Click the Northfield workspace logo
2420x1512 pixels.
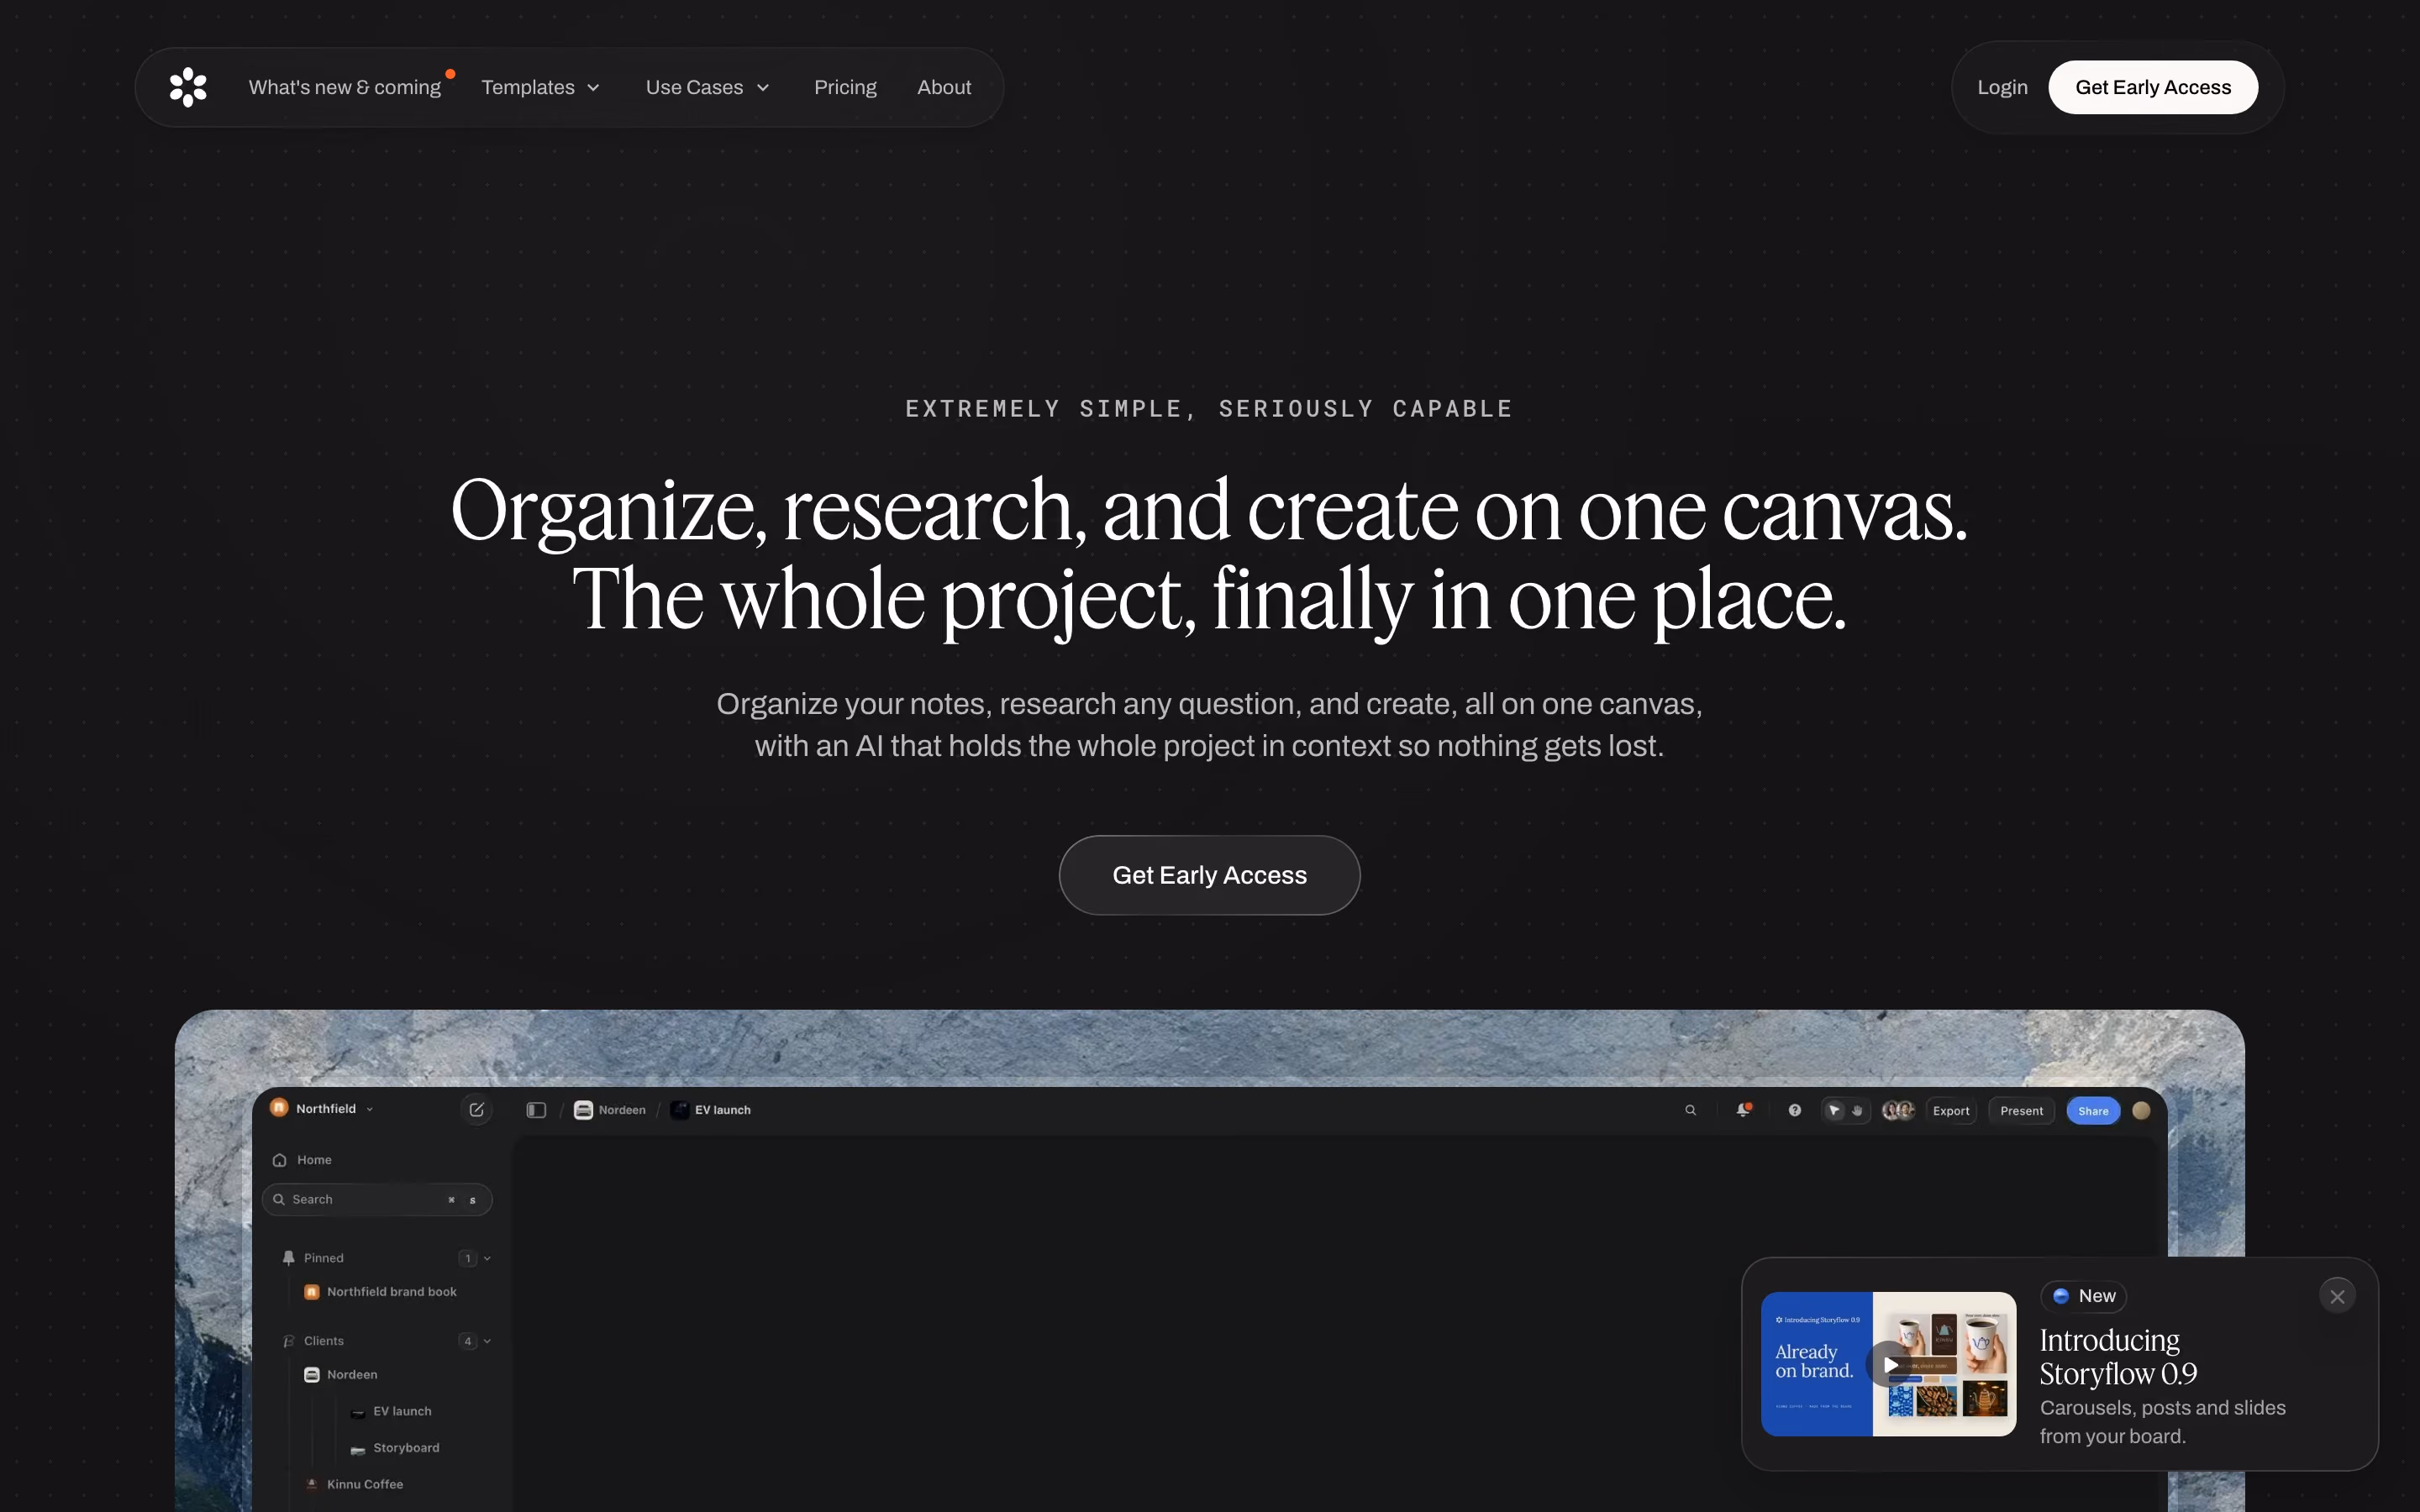[x=279, y=1108]
